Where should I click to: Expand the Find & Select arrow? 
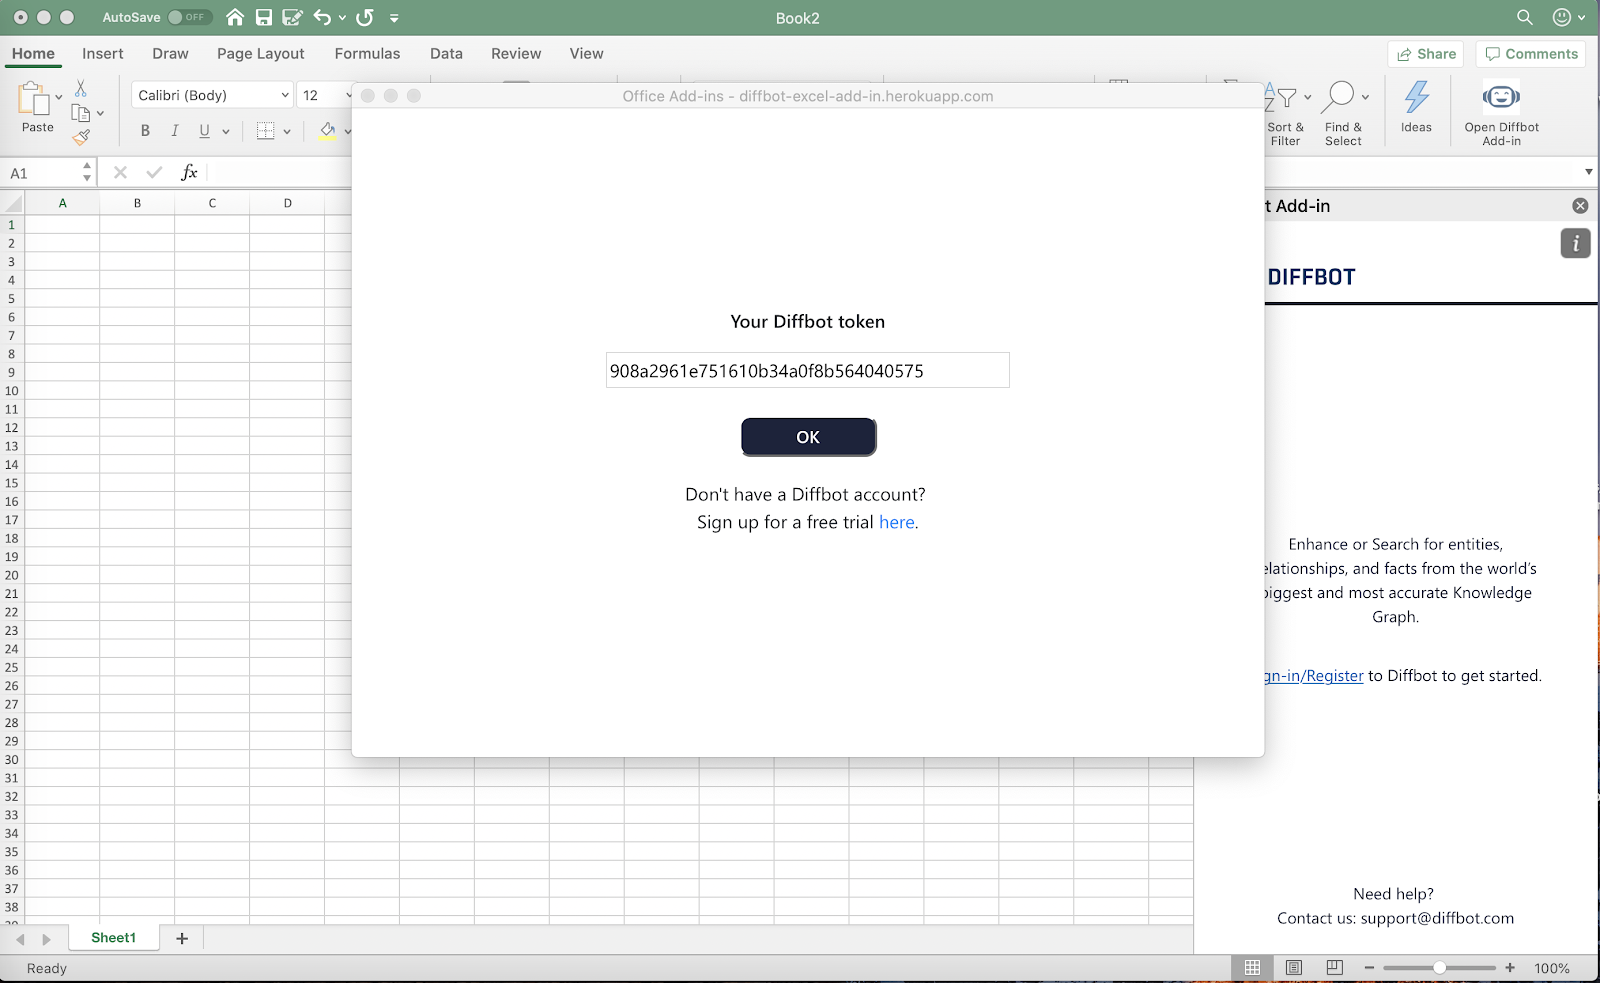click(1365, 98)
